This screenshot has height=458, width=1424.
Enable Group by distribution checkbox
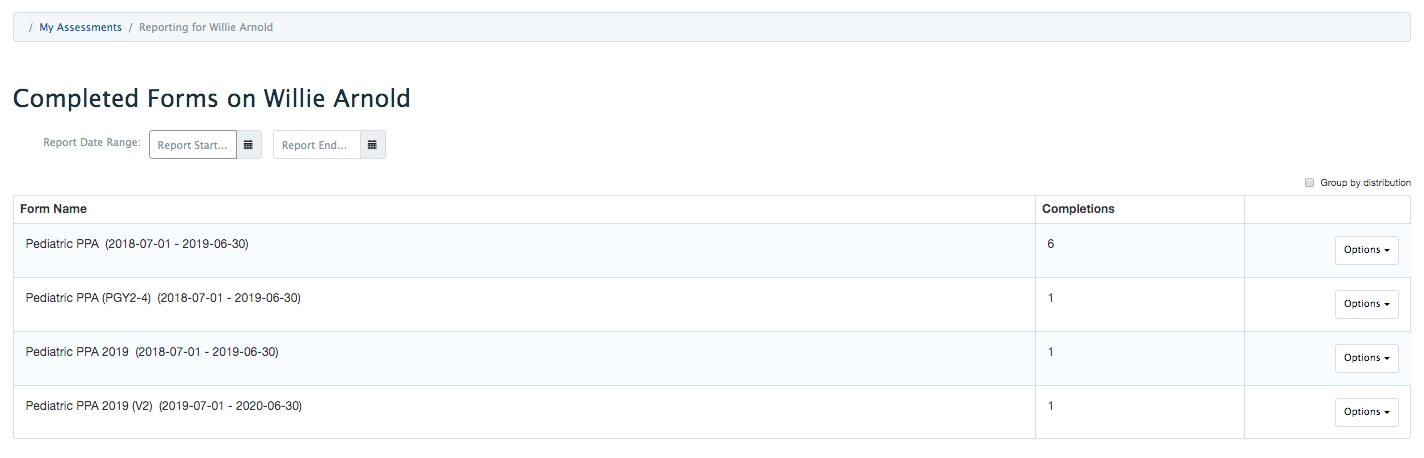pyautogui.click(x=1310, y=183)
